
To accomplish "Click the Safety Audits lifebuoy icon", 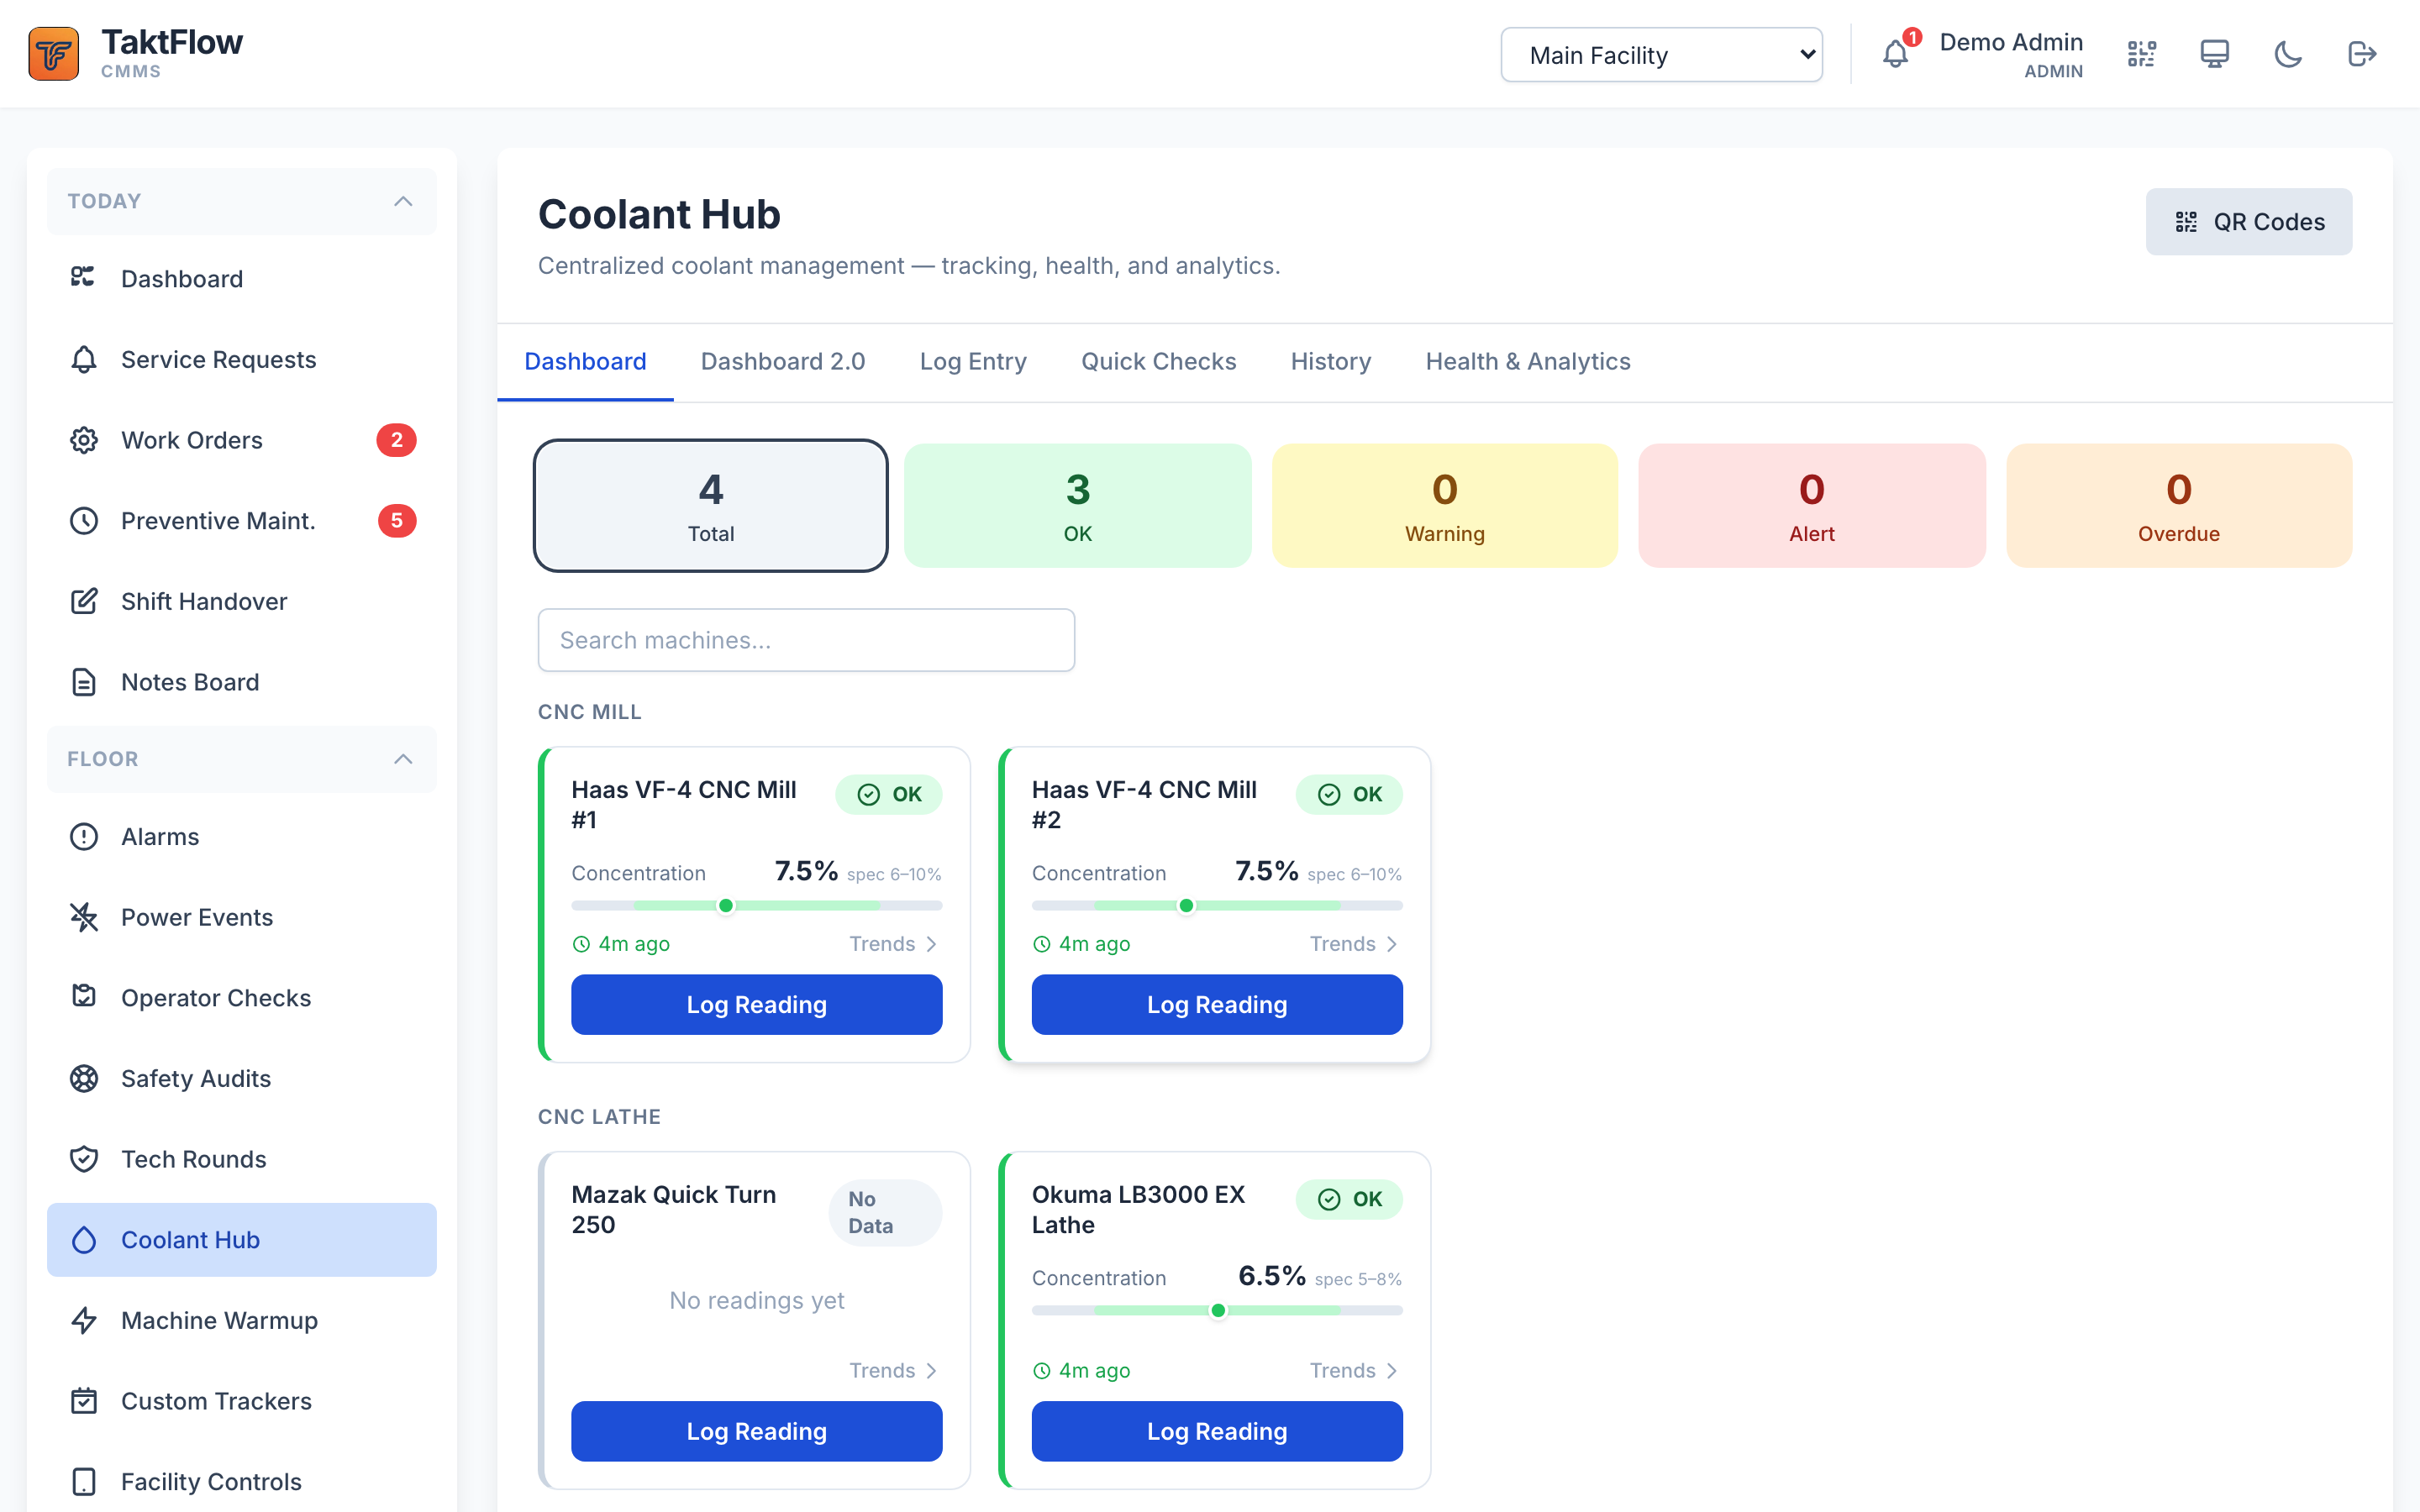I will (x=84, y=1078).
